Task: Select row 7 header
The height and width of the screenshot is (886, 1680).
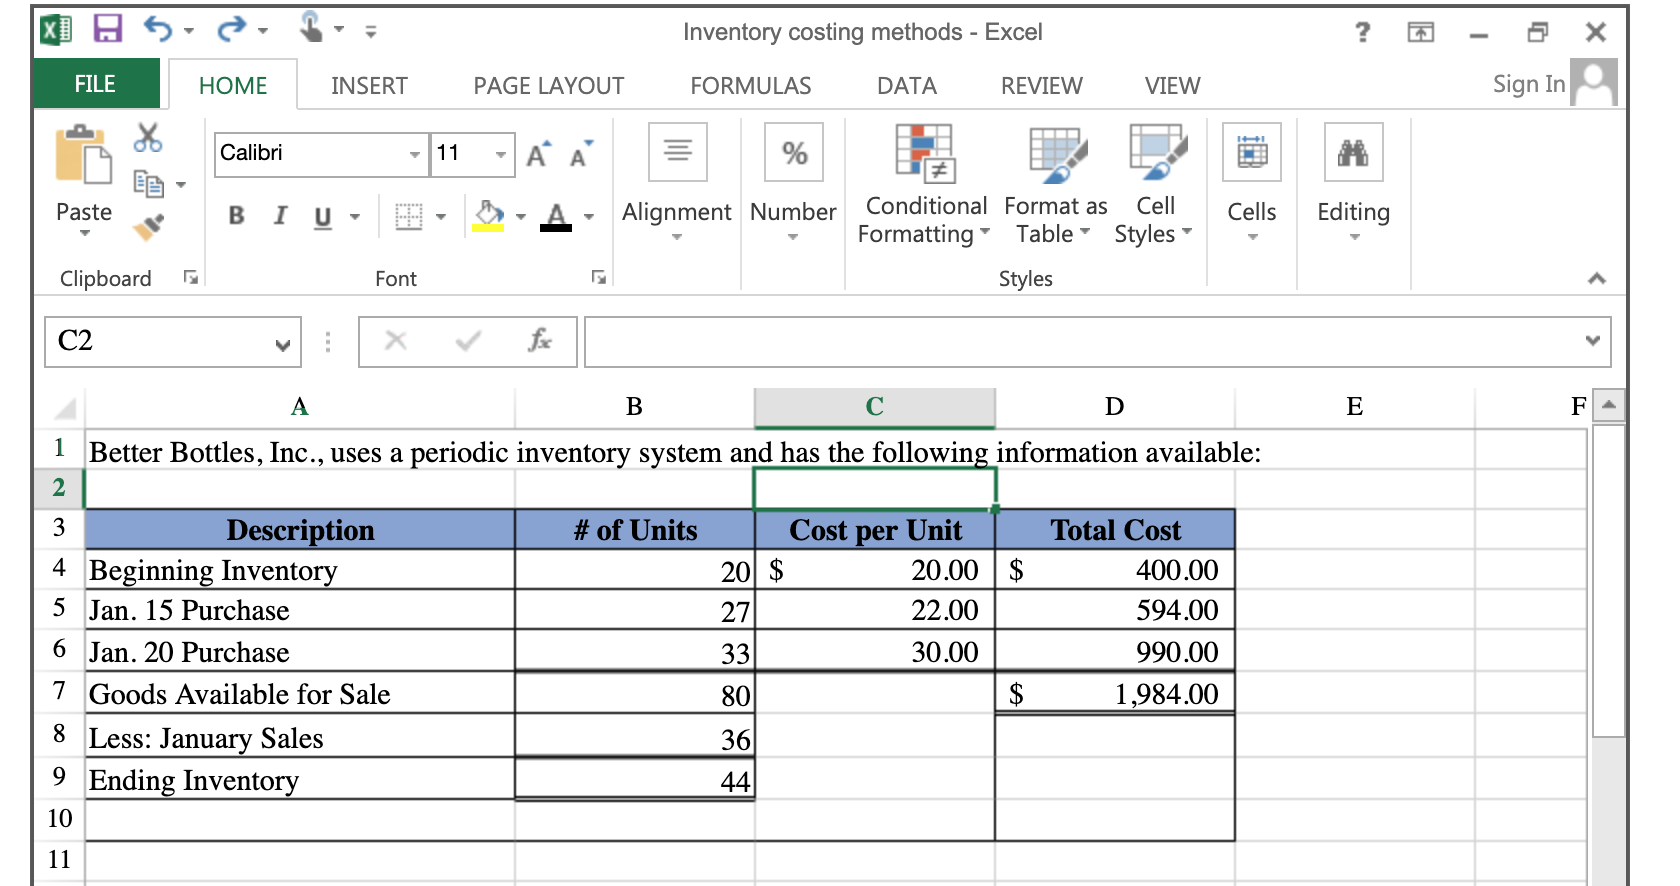Action: coord(59,691)
